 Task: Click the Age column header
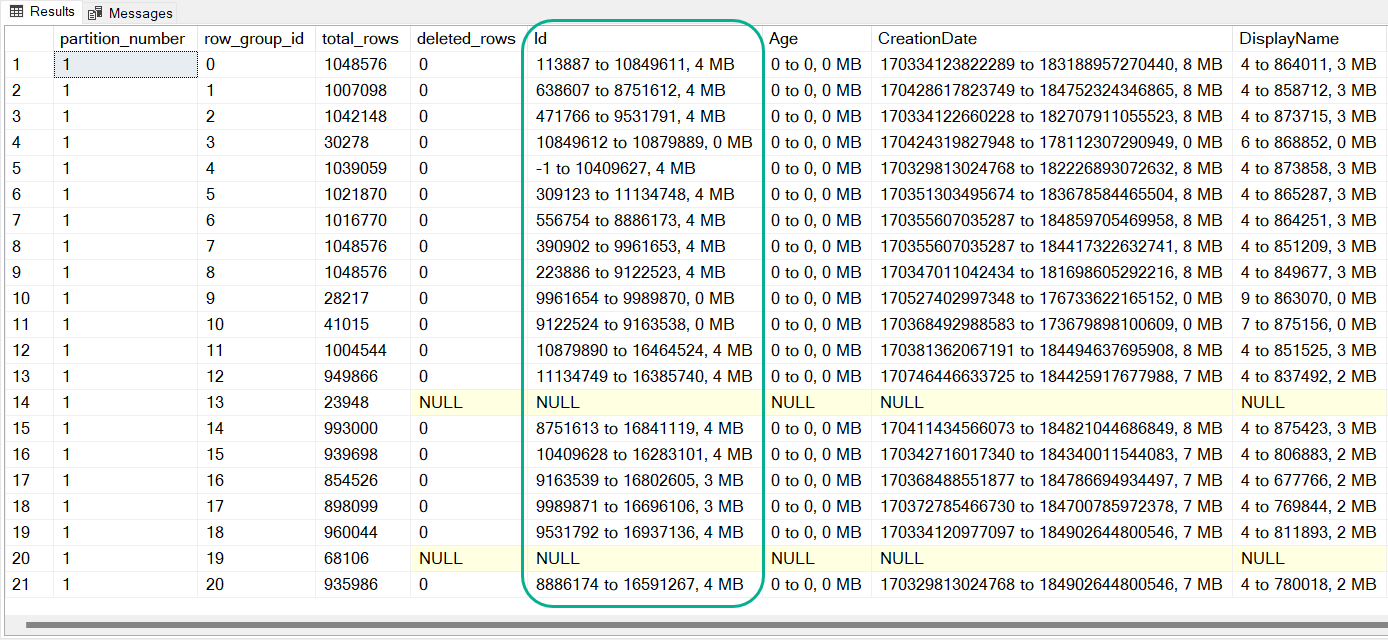[x=819, y=39]
